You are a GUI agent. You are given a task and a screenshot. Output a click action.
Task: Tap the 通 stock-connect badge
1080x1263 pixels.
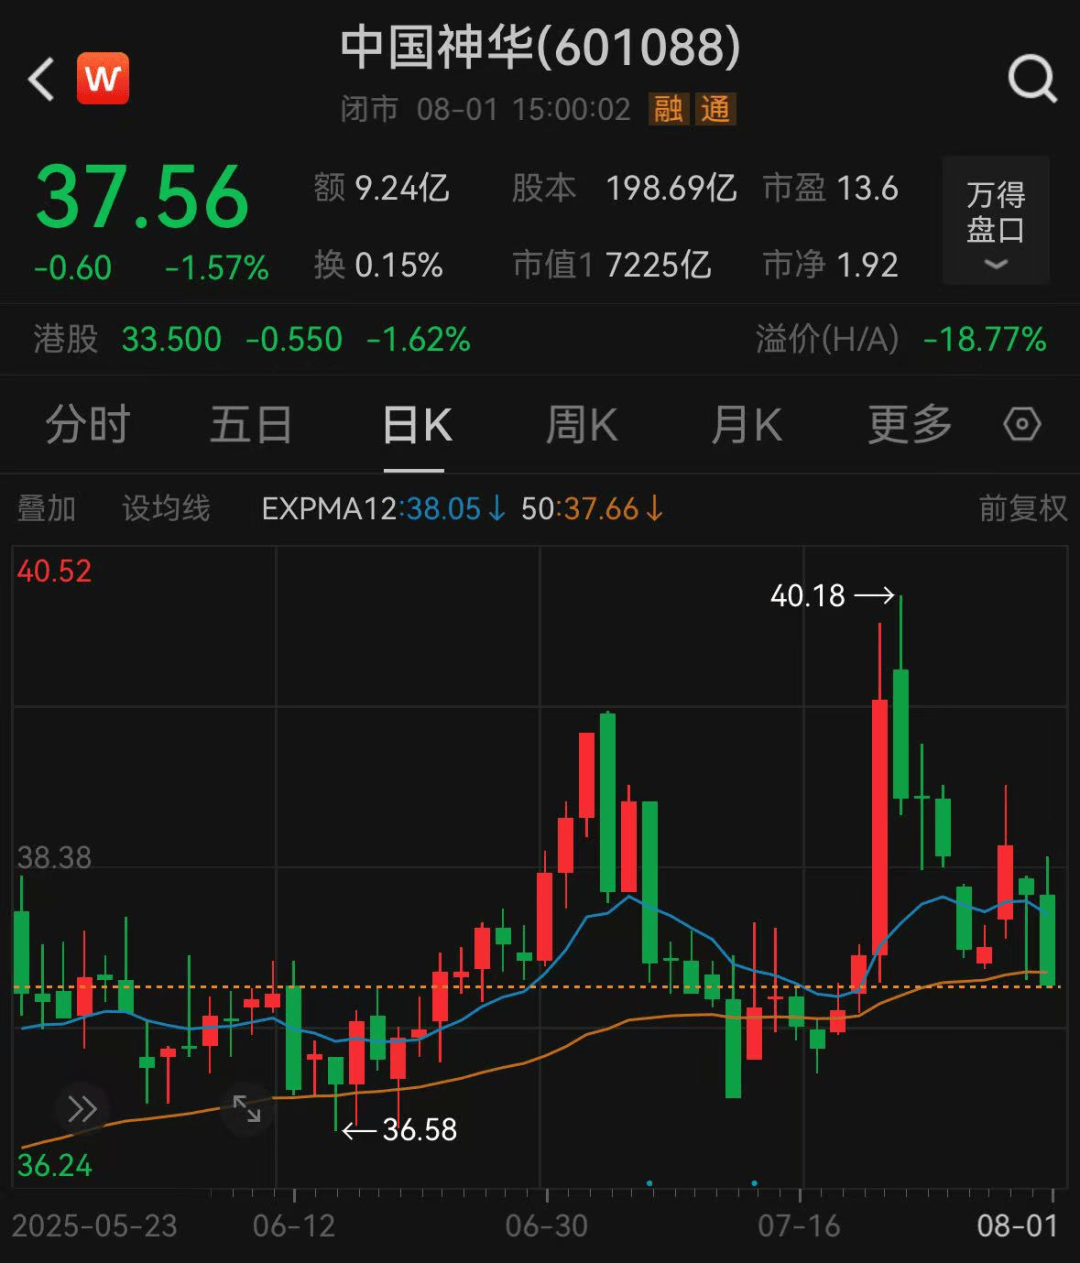[x=715, y=109]
